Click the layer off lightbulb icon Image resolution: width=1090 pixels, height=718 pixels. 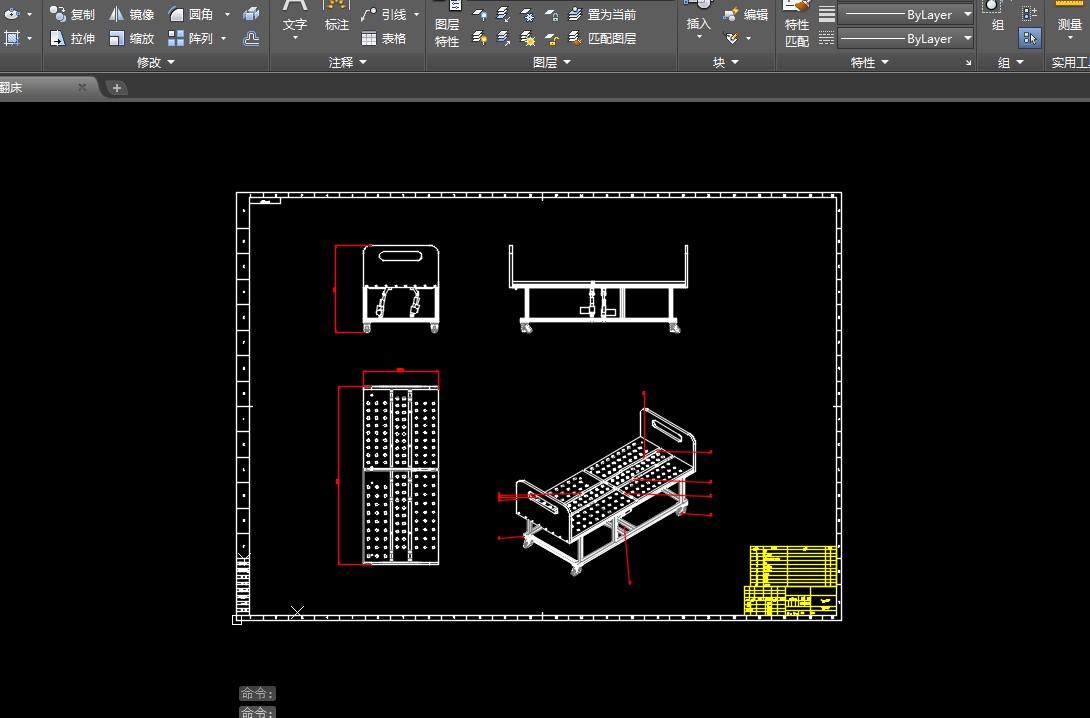click(480, 14)
